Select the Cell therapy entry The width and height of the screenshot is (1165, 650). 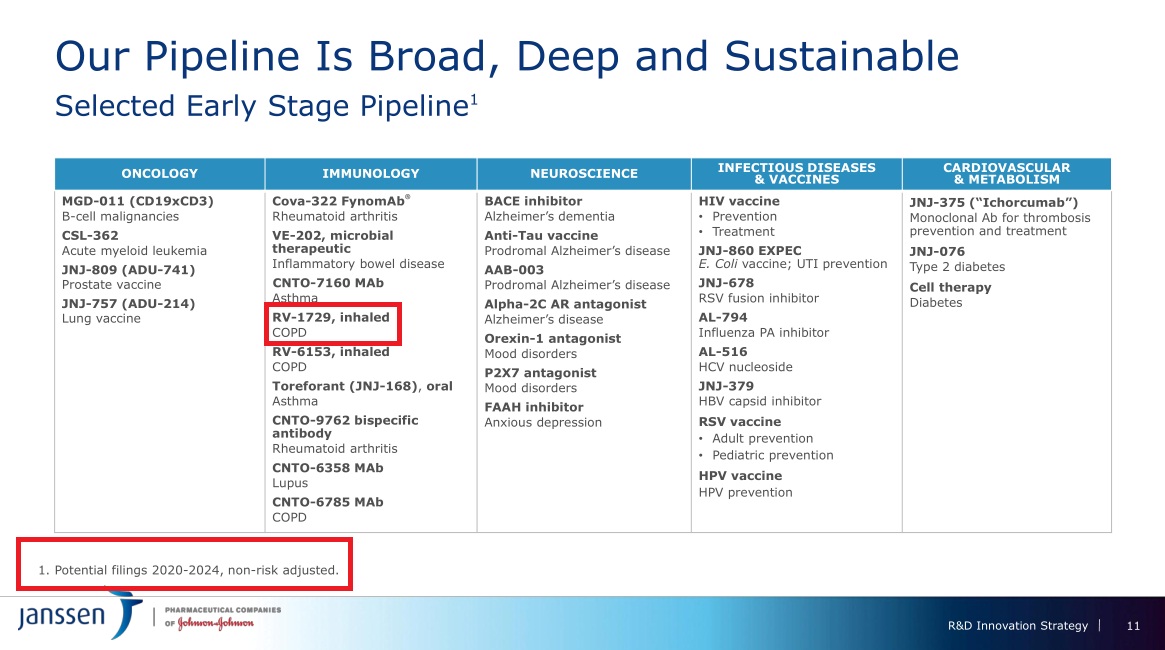click(950, 288)
